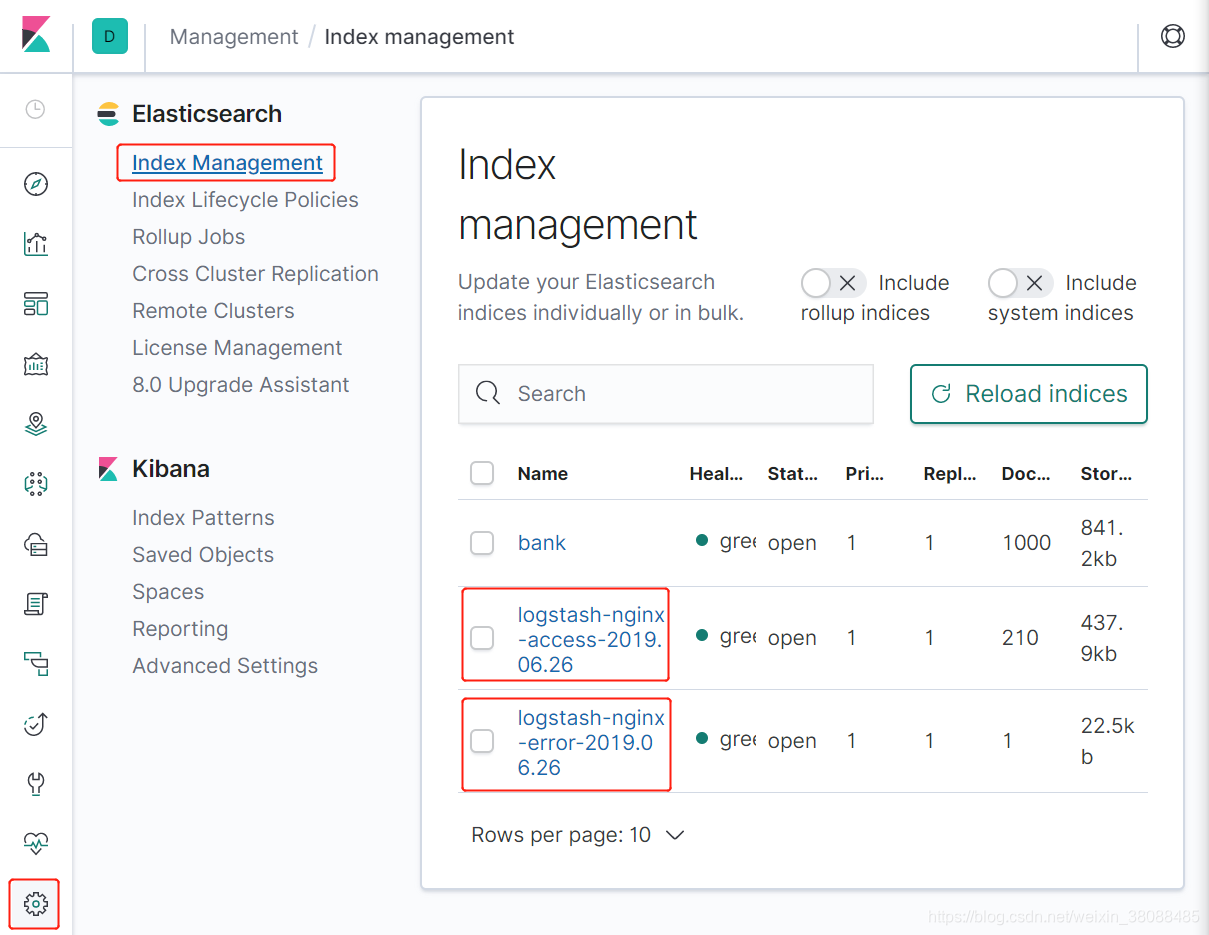Open Stack Monitoring heartbeat icon
This screenshot has width=1209, height=935.
(x=35, y=844)
